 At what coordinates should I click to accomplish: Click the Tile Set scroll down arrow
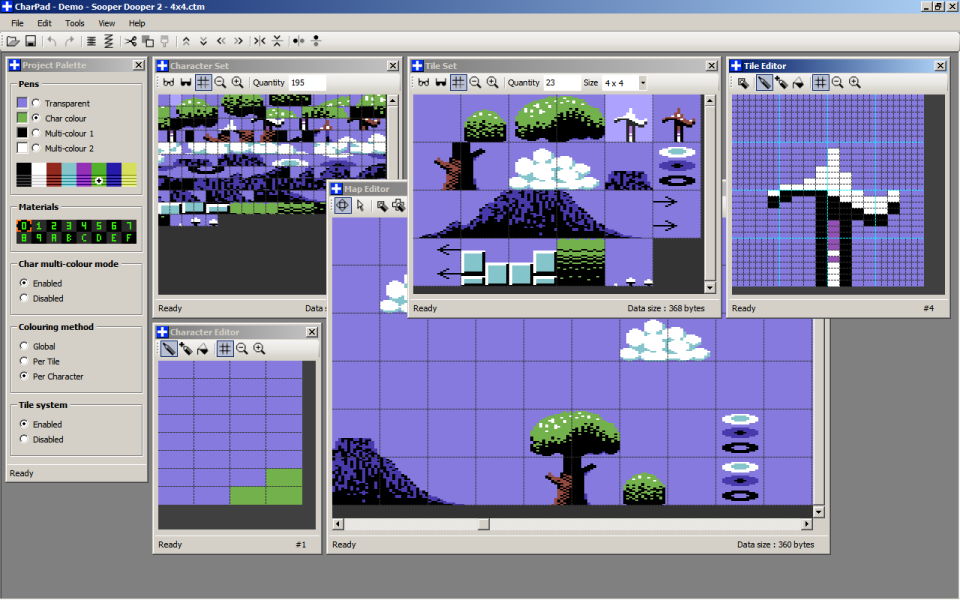point(710,287)
